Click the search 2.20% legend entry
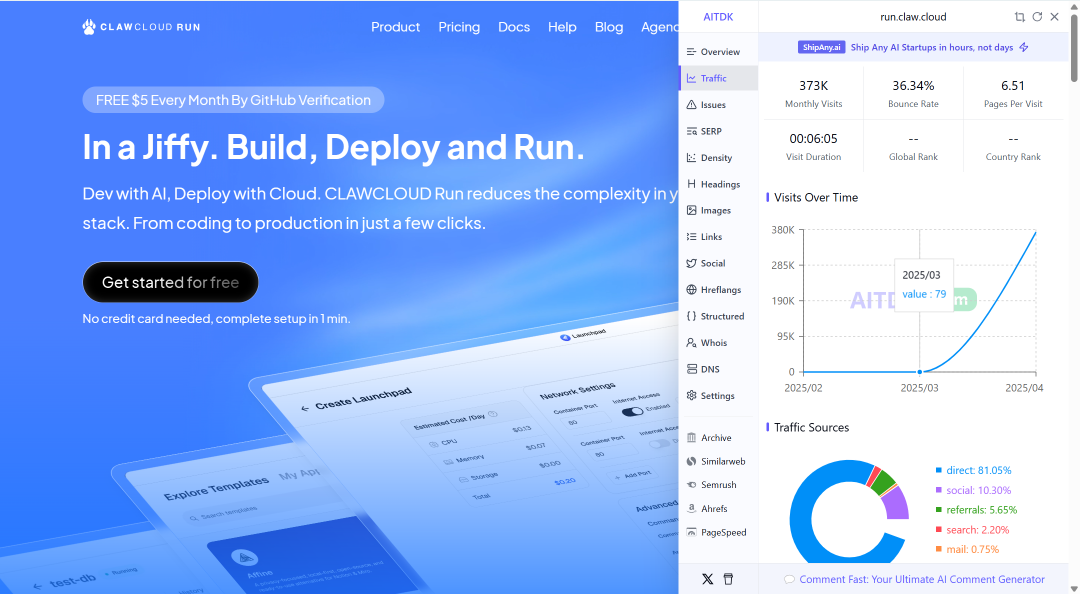 [x=972, y=530]
